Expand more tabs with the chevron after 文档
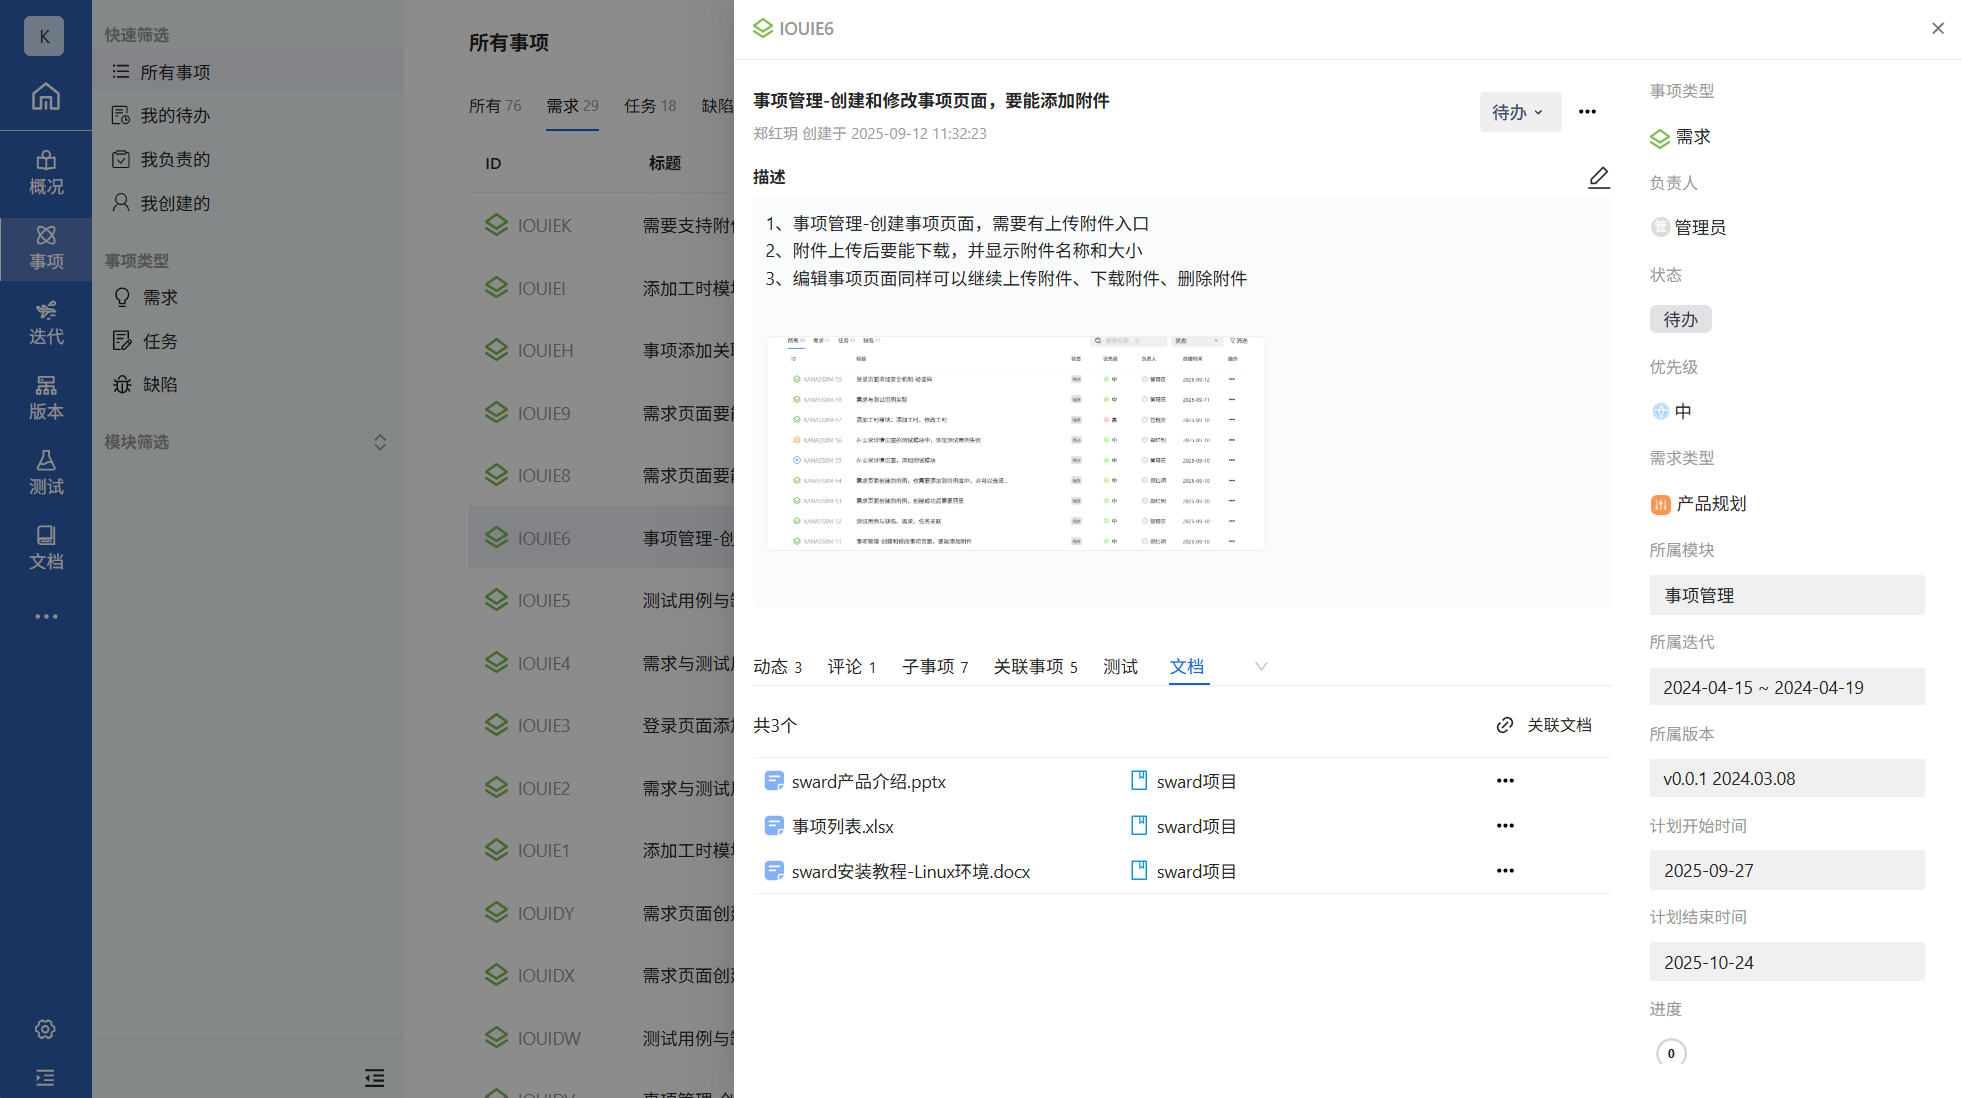This screenshot has width=1962, height=1098. [1261, 666]
